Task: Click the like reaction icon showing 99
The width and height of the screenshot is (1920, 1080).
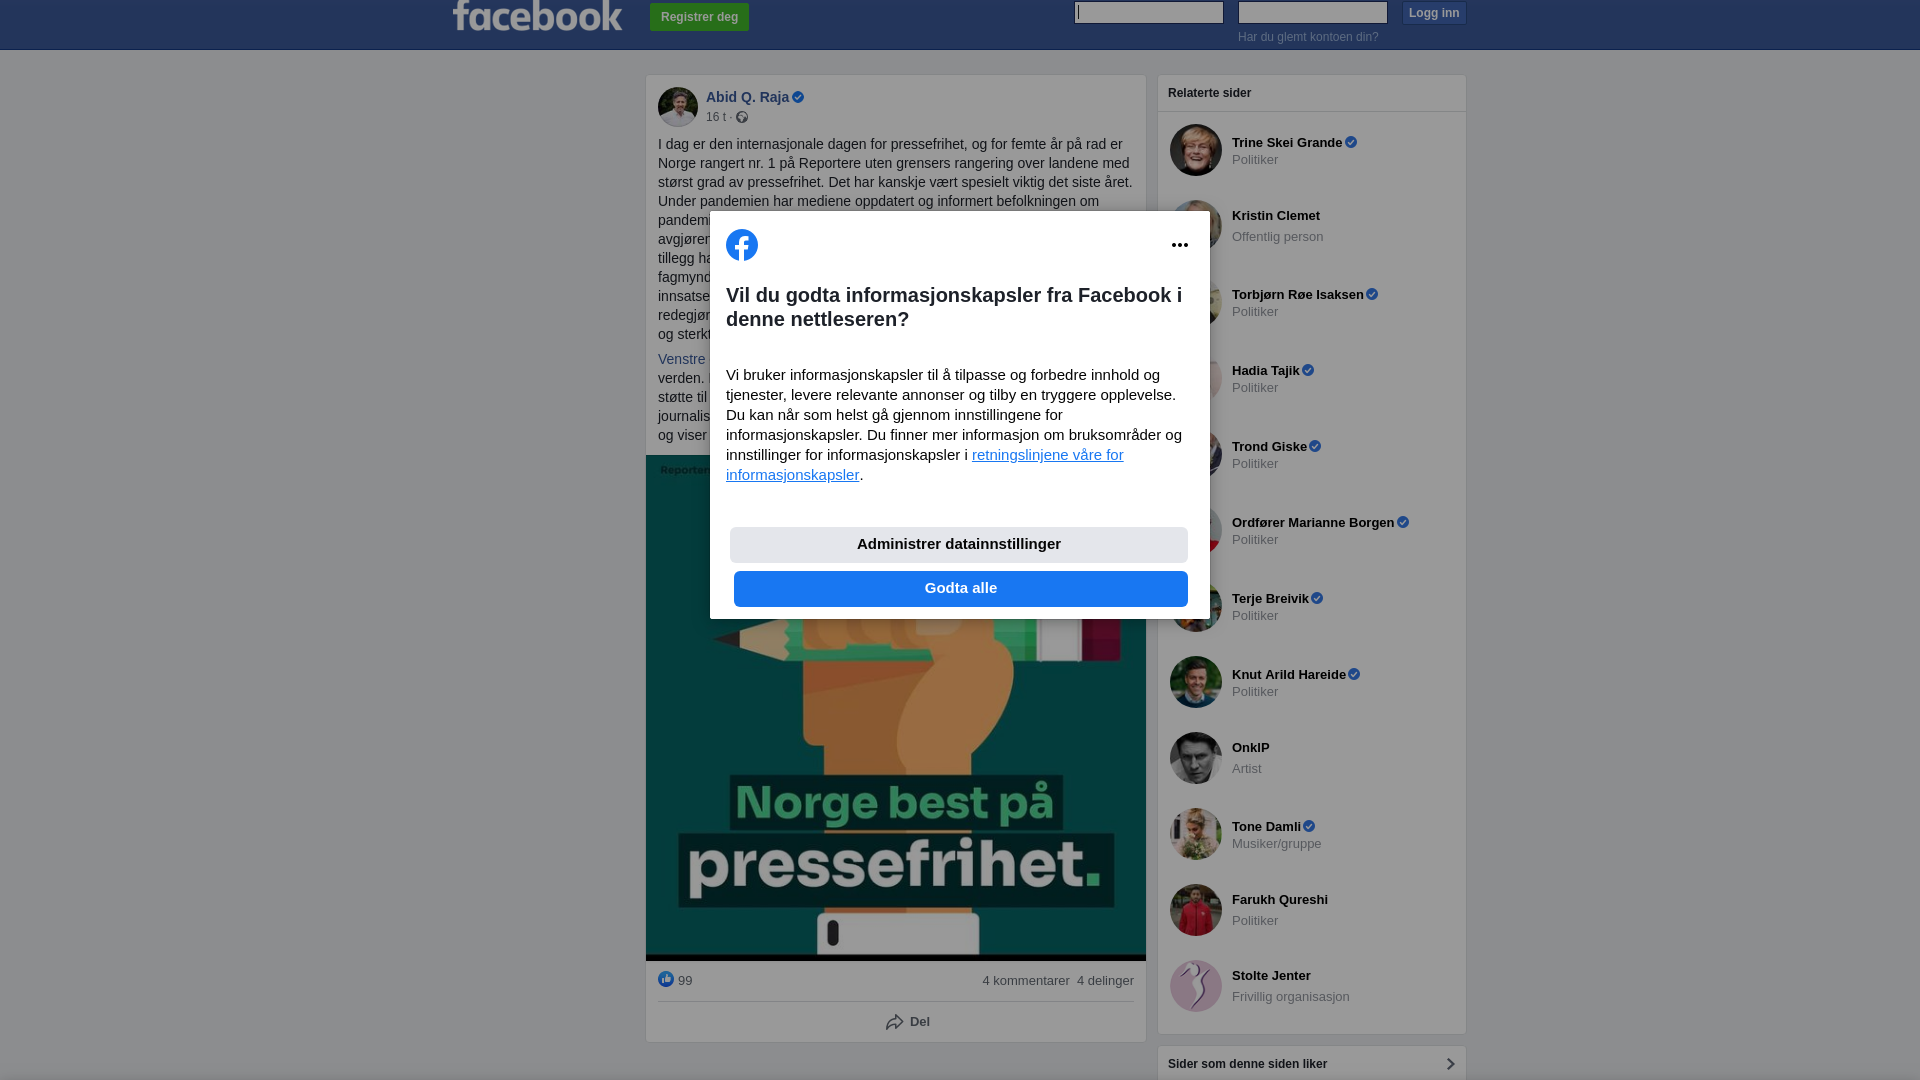Action: 666,979
